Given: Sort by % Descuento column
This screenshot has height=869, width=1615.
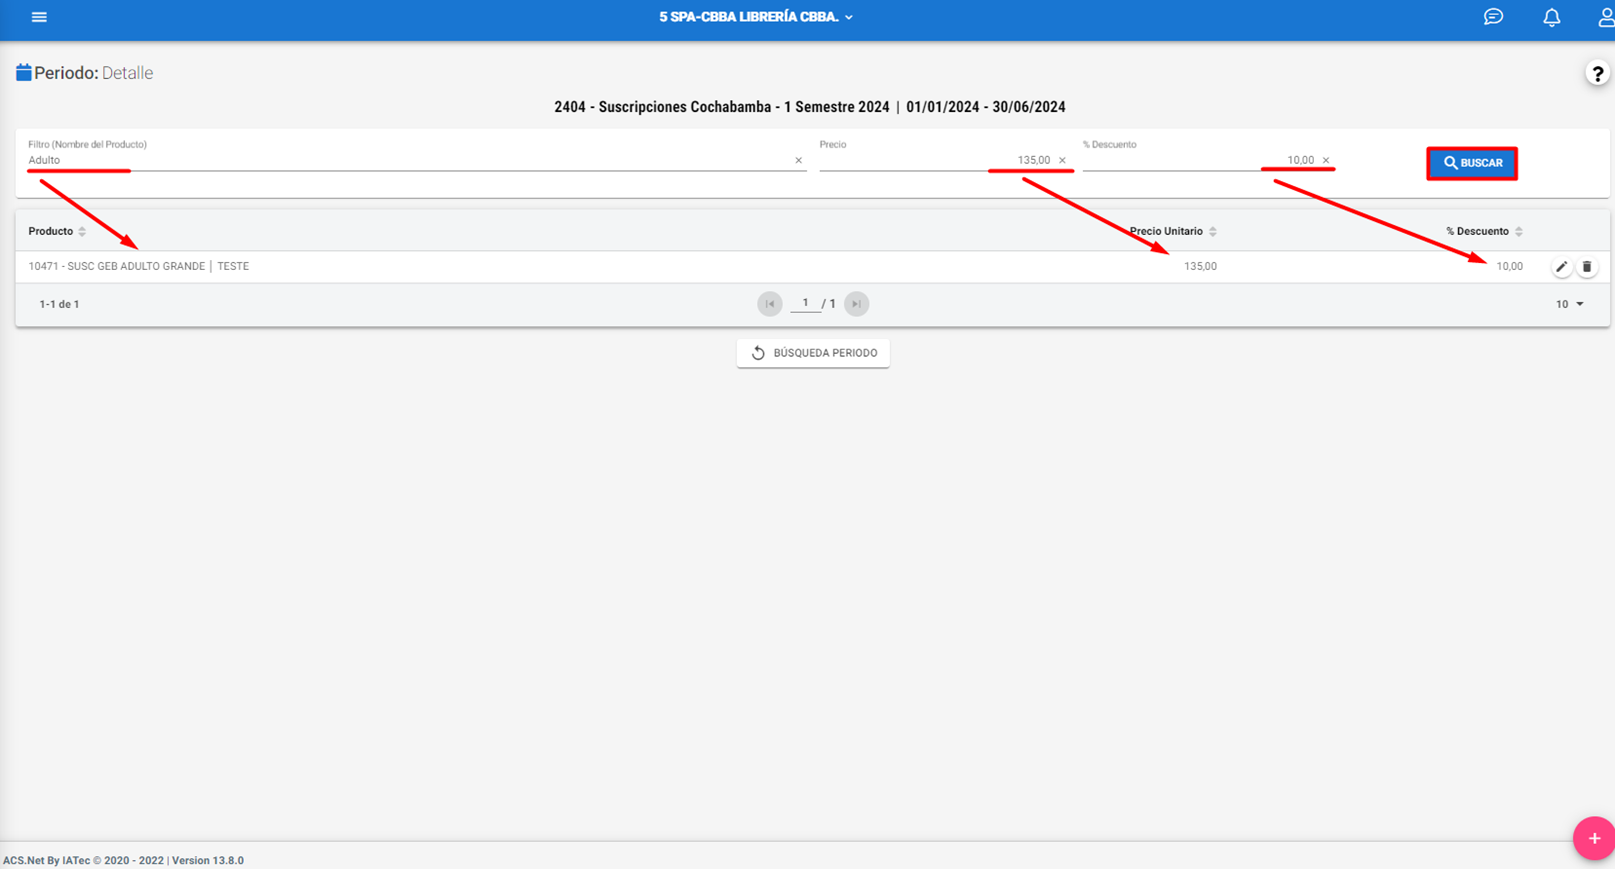Looking at the screenshot, I should (1484, 231).
